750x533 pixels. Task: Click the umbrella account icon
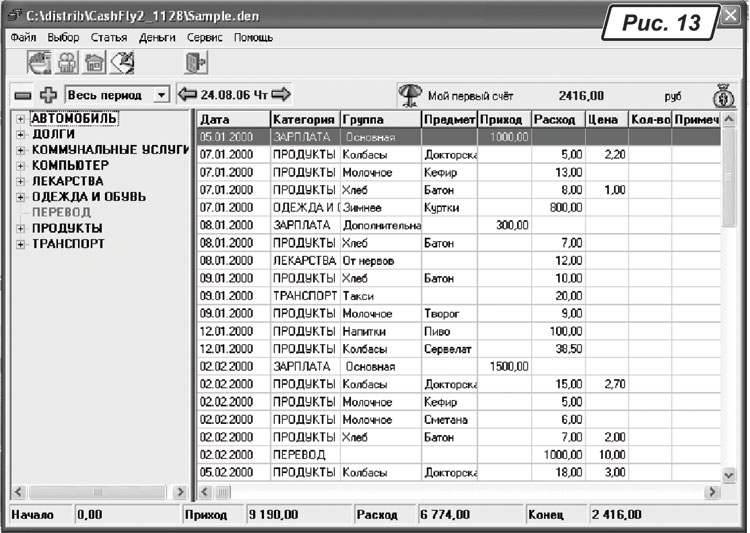pos(409,95)
